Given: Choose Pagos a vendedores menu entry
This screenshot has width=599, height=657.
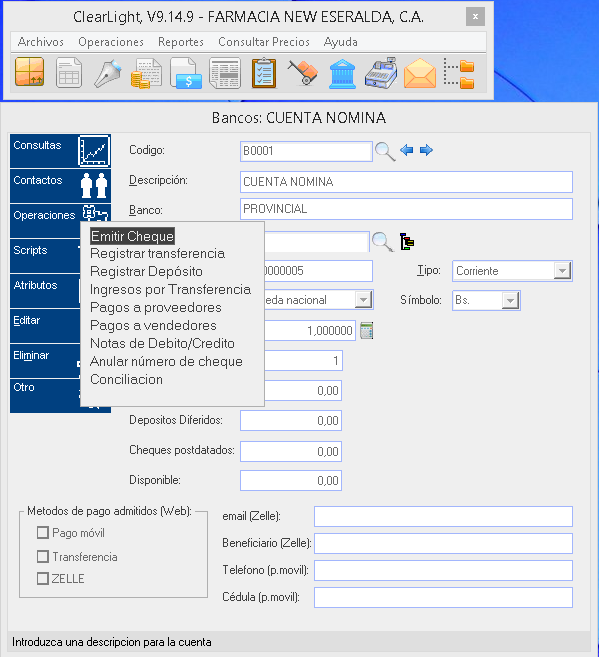Looking at the screenshot, I should click(x=153, y=326).
